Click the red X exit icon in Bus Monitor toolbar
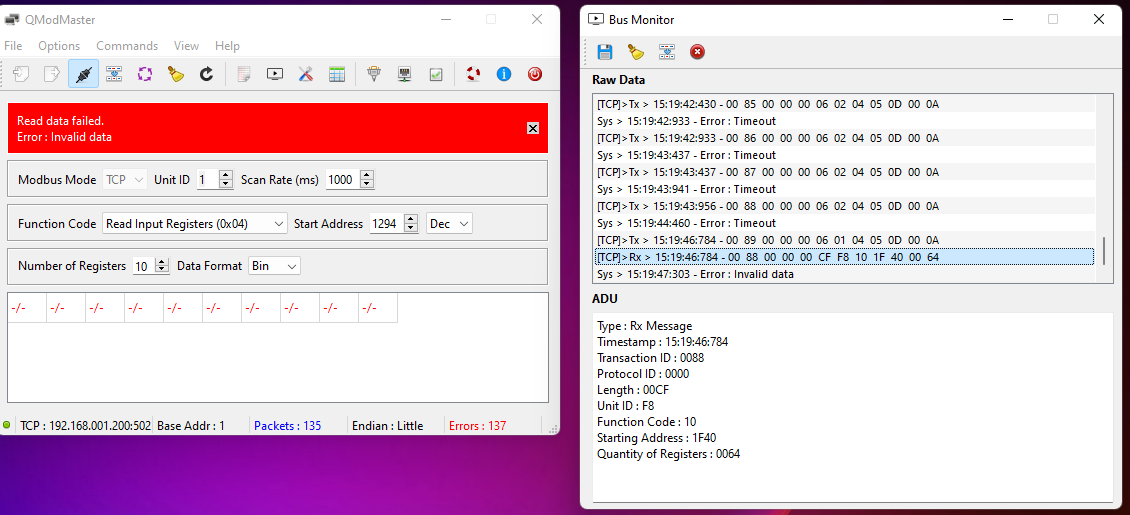This screenshot has width=1130, height=515. tap(698, 52)
